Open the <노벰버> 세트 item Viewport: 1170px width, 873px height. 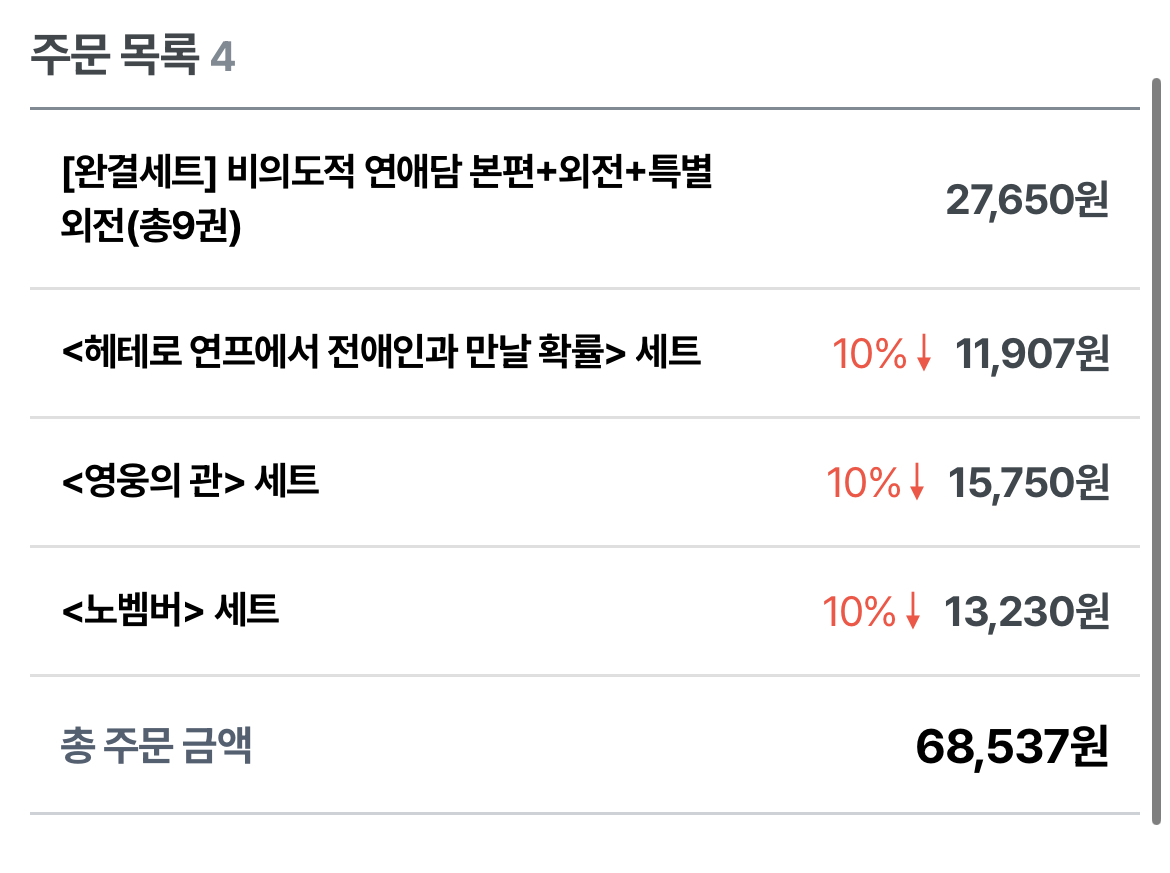point(170,609)
